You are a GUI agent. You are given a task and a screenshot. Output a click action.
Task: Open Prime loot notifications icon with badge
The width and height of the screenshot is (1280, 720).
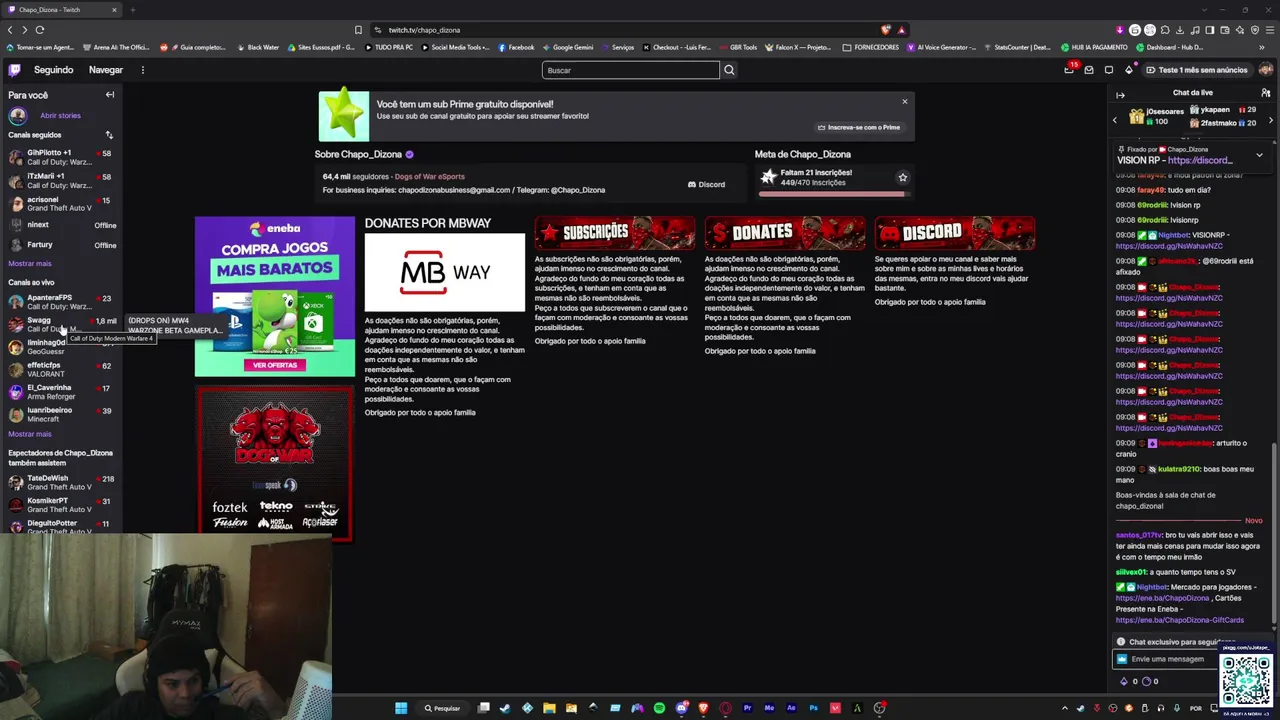coord(1070,69)
